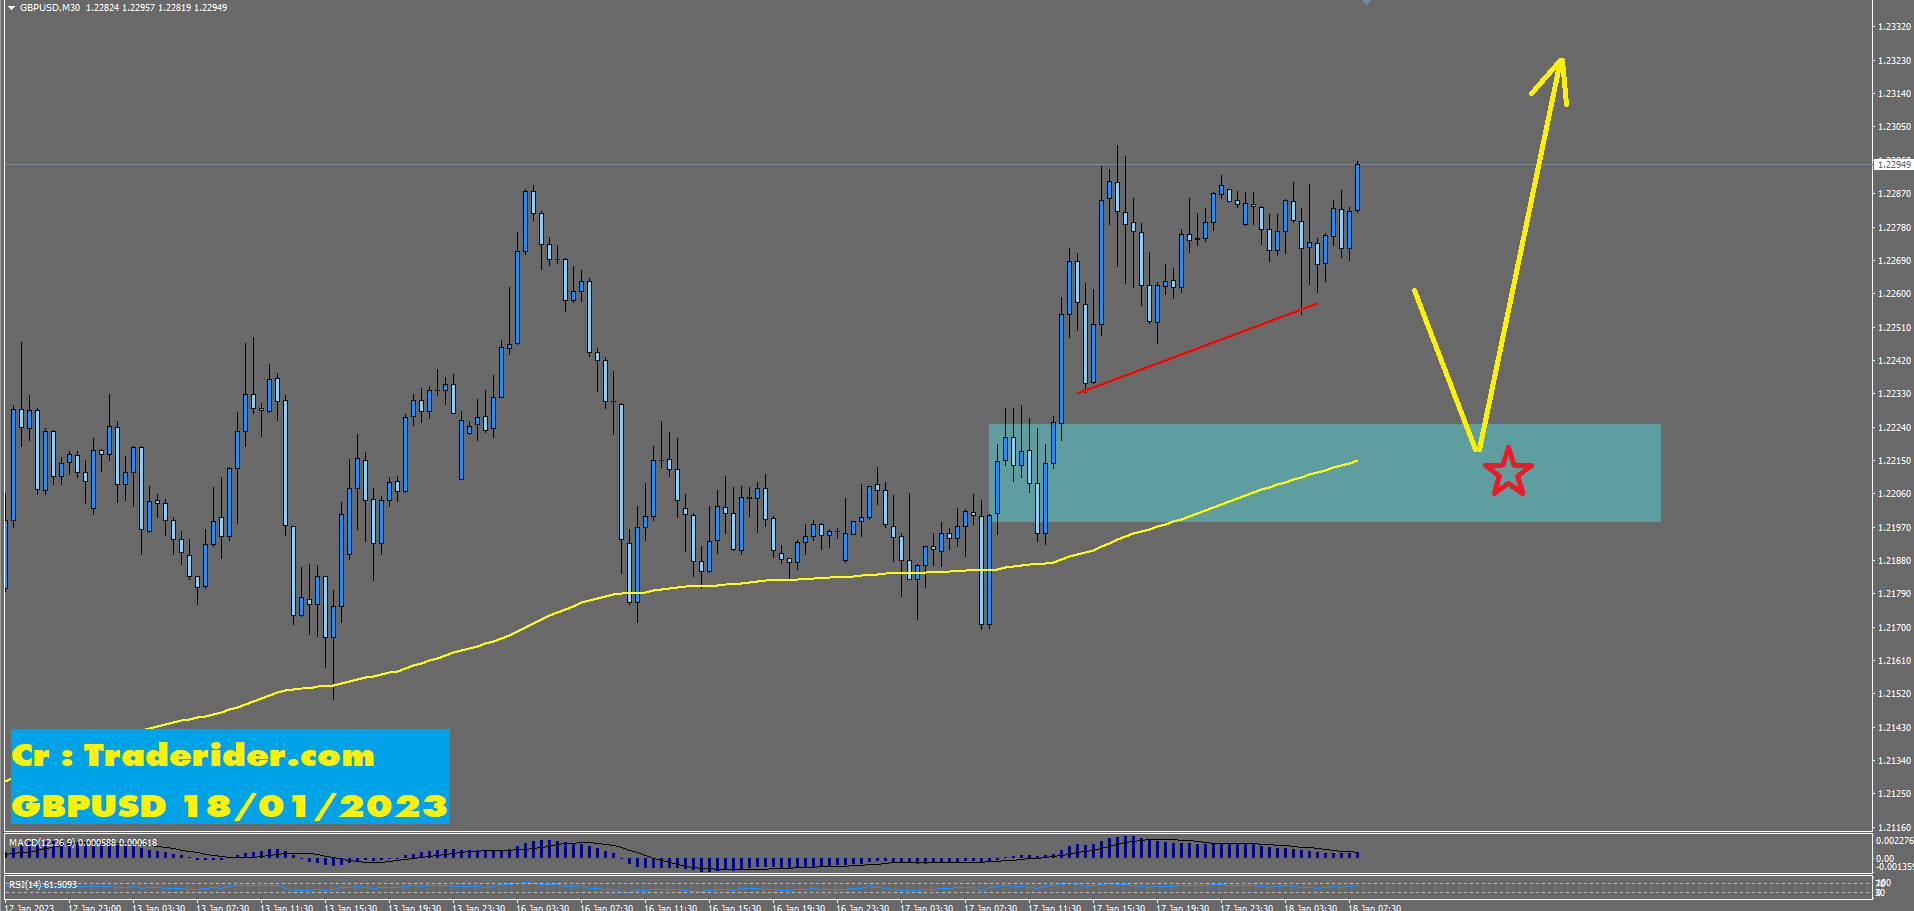The image size is (1914, 911).
Task: Click the 1.21700 price axis label
Action: click(x=1894, y=627)
